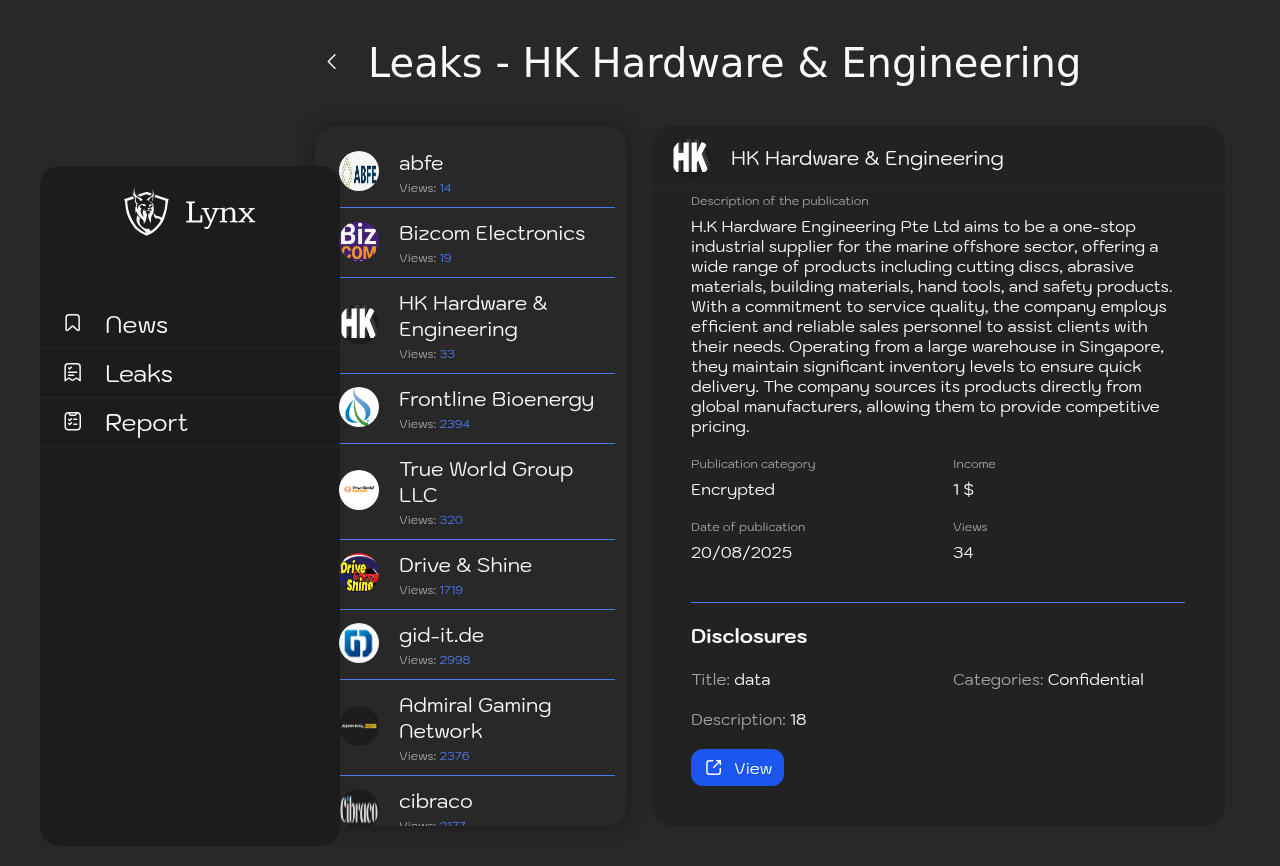This screenshot has width=1280, height=866.
Task: Click the views count 1719
Action: [x=451, y=590]
